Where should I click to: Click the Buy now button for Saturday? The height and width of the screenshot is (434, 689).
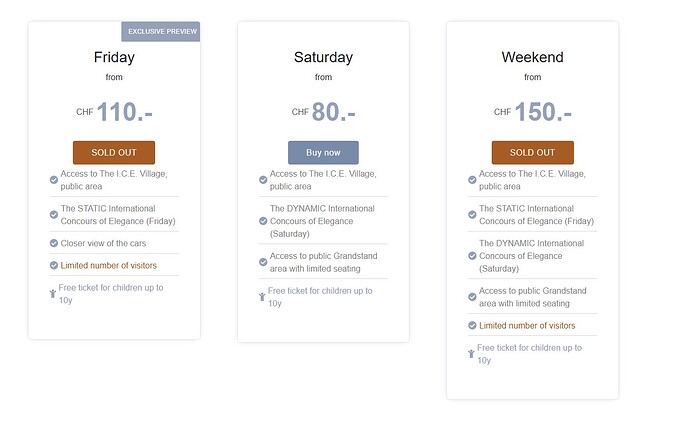[x=323, y=152]
